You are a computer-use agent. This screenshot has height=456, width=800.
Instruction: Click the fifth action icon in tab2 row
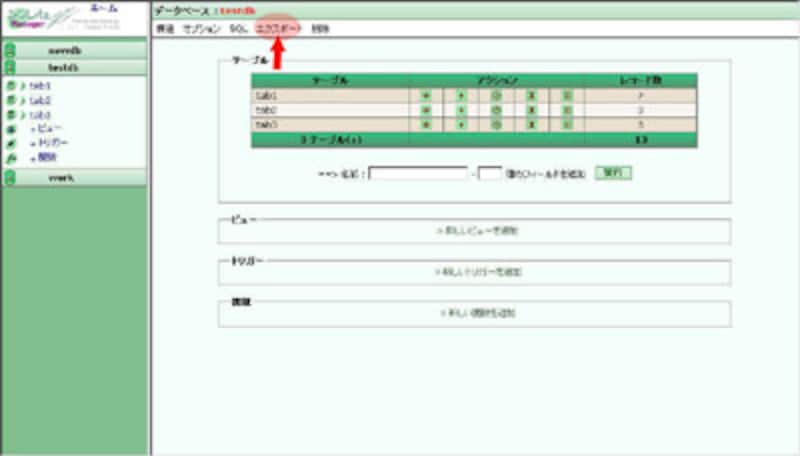pyautogui.click(x=567, y=110)
